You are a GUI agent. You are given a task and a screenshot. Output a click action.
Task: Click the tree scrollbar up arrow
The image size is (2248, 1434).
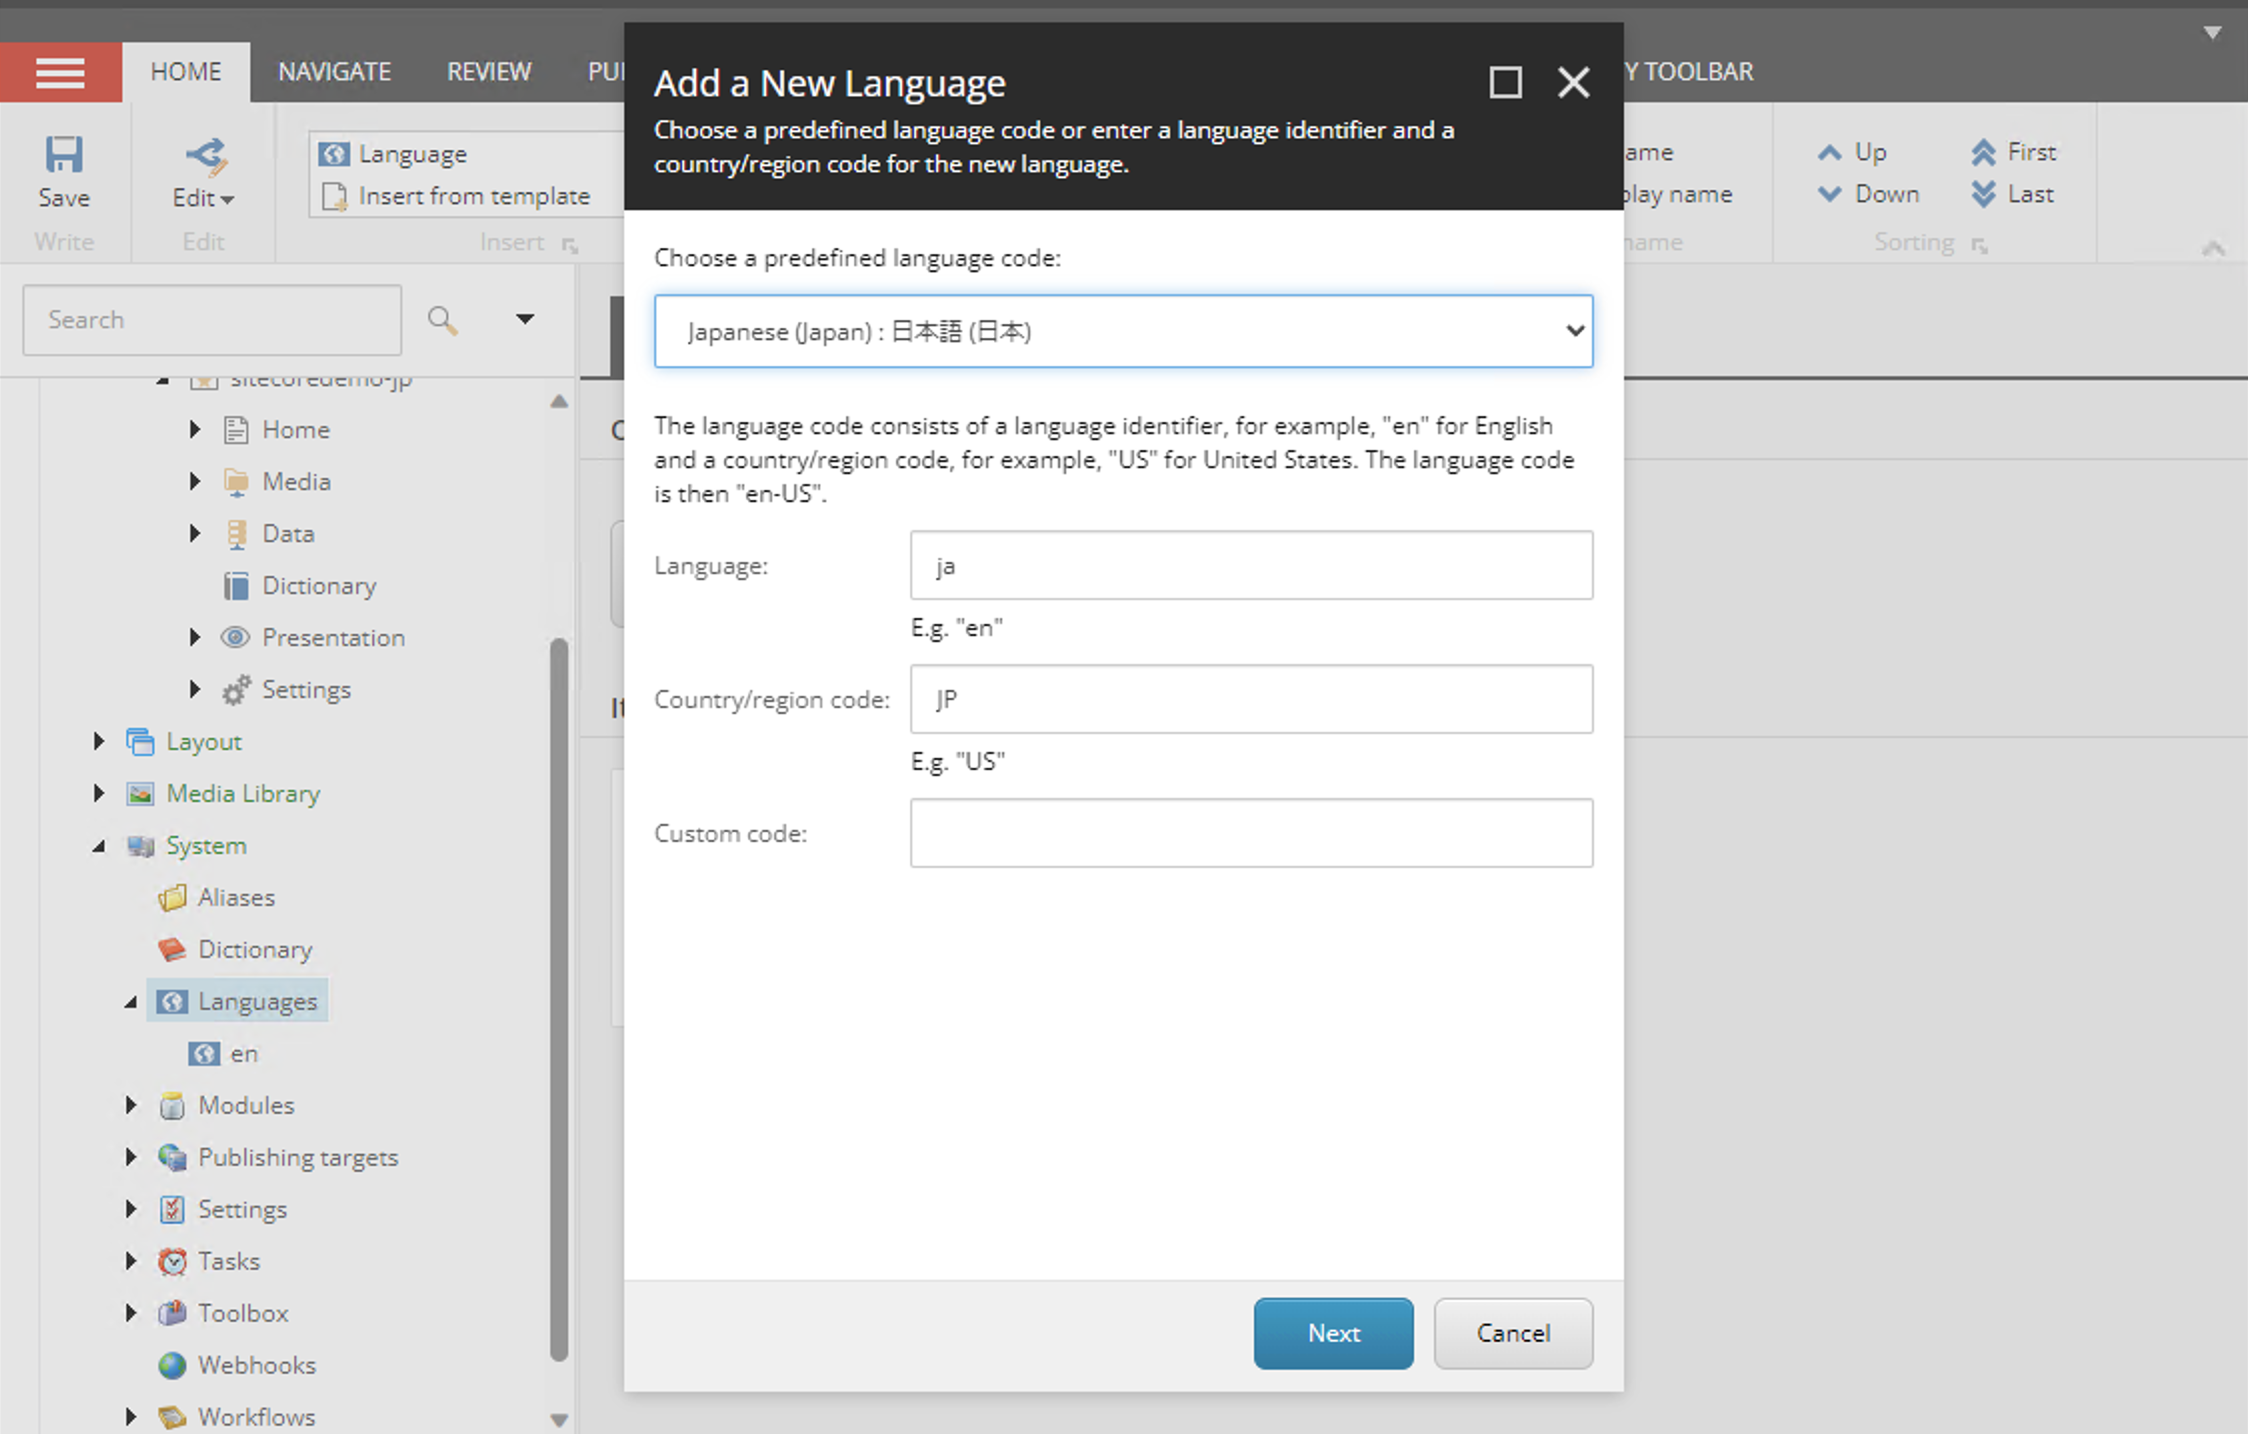tap(559, 402)
